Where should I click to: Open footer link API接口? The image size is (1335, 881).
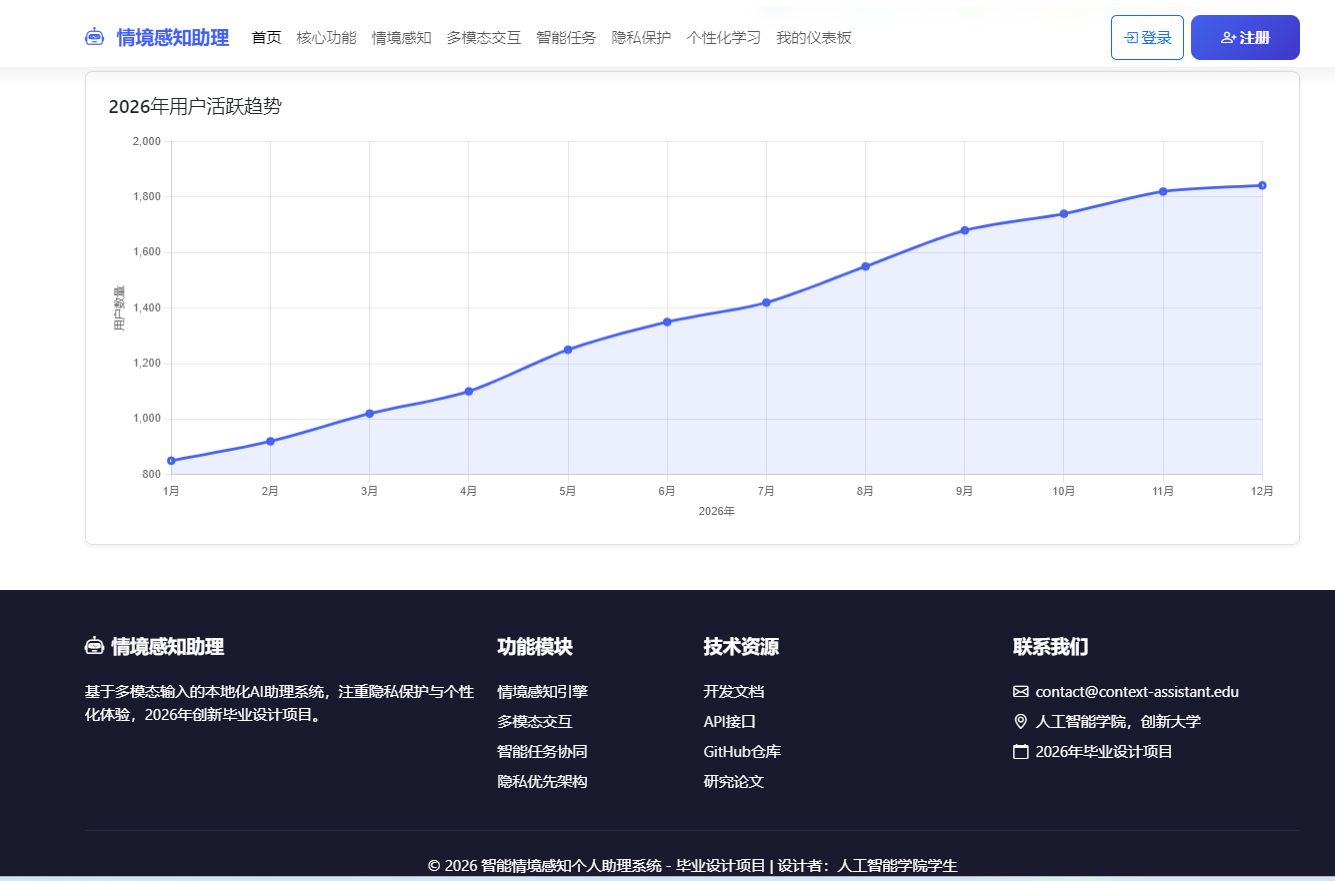(730, 721)
